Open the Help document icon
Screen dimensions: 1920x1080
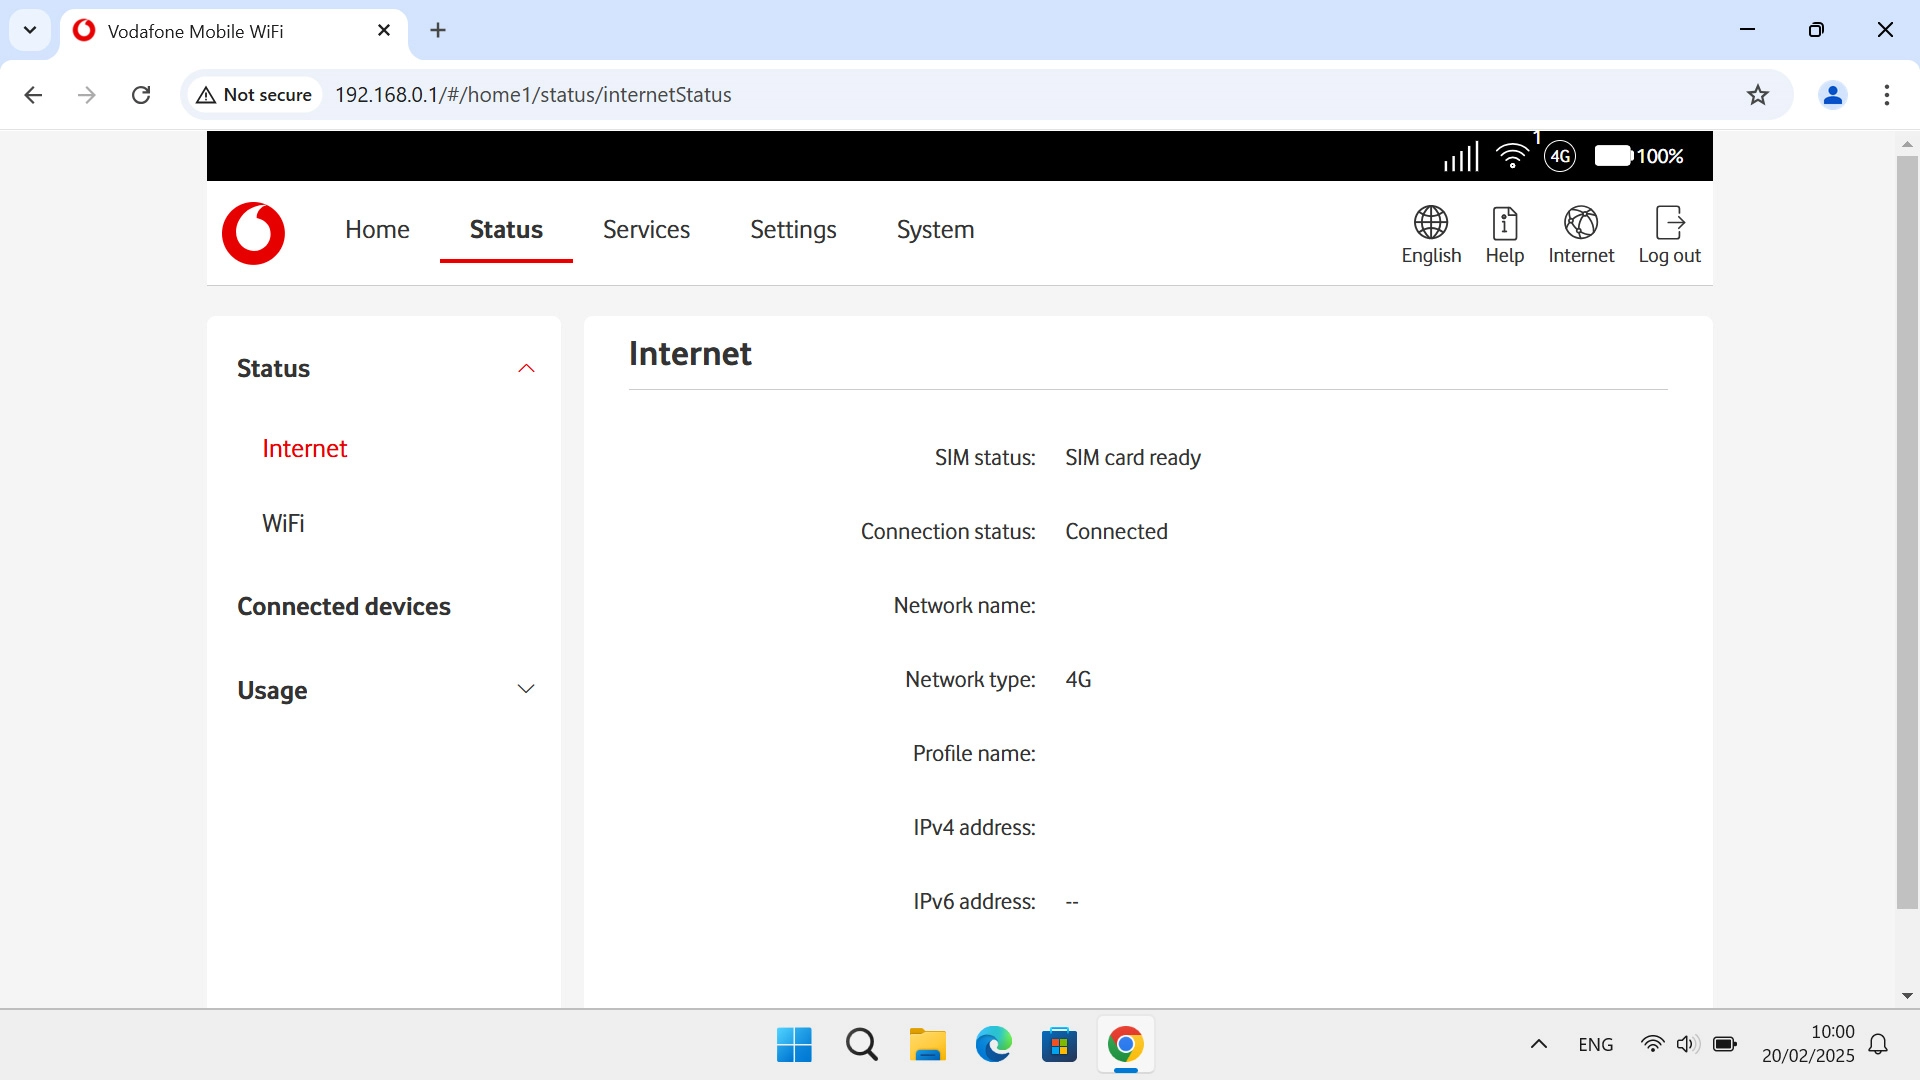pyautogui.click(x=1504, y=223)
